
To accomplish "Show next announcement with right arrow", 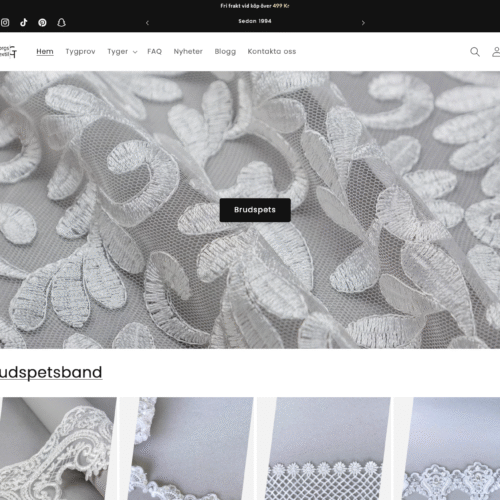I will pos(363,23).
